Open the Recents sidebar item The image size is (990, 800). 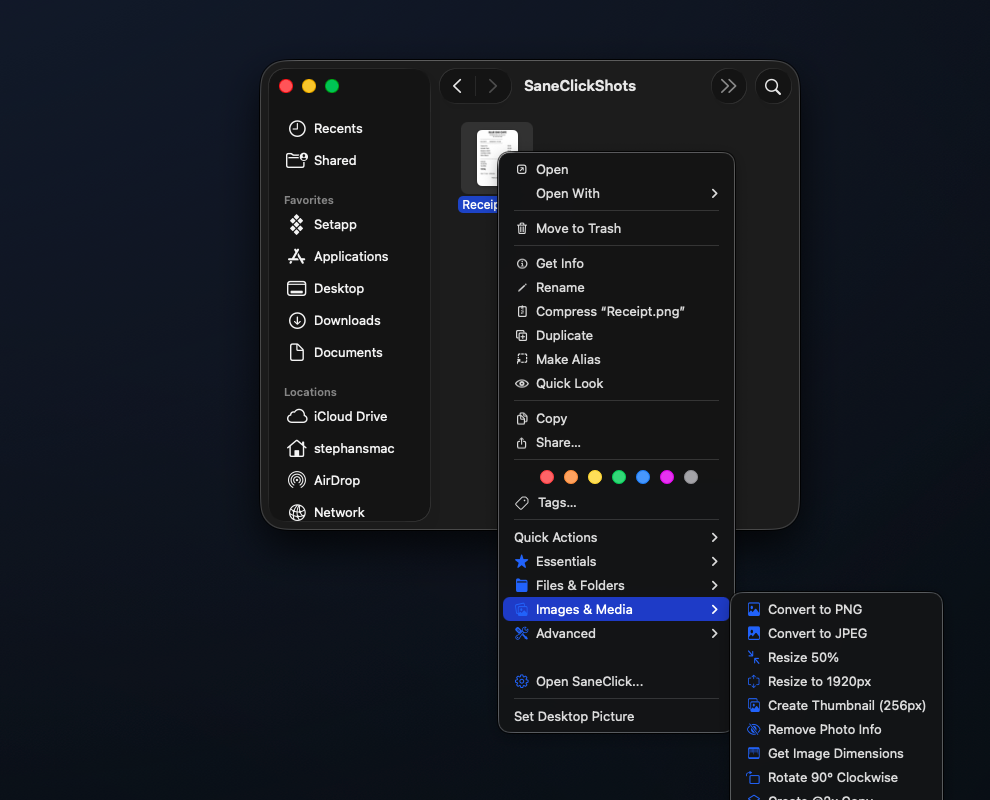[x=350, y=128]
